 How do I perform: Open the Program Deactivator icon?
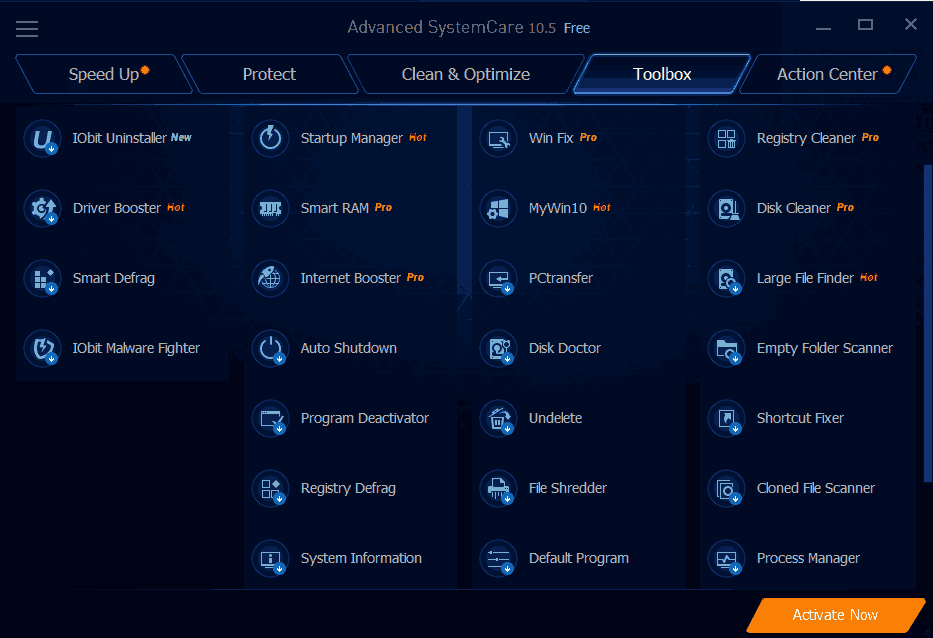(x=271, y=418)
